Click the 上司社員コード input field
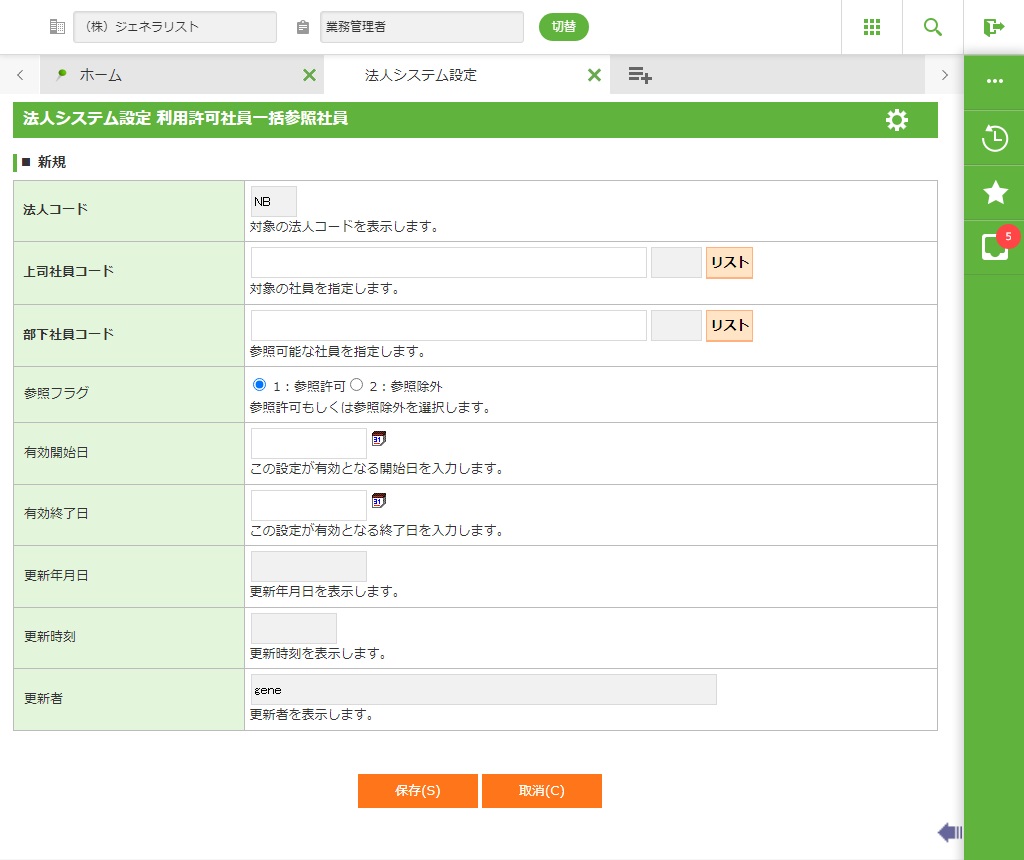 click(x=448, y=263)
